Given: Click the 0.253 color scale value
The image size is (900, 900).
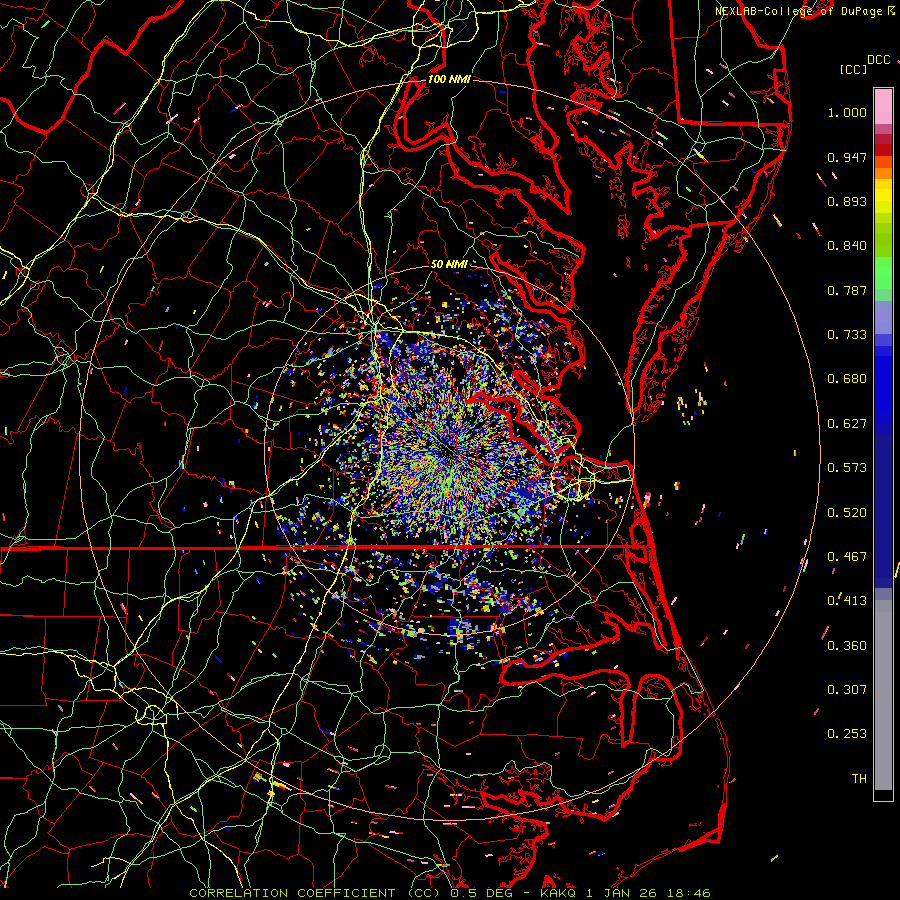Looking at the screenshot, I should pyautogui.click(x=847, y=734).
